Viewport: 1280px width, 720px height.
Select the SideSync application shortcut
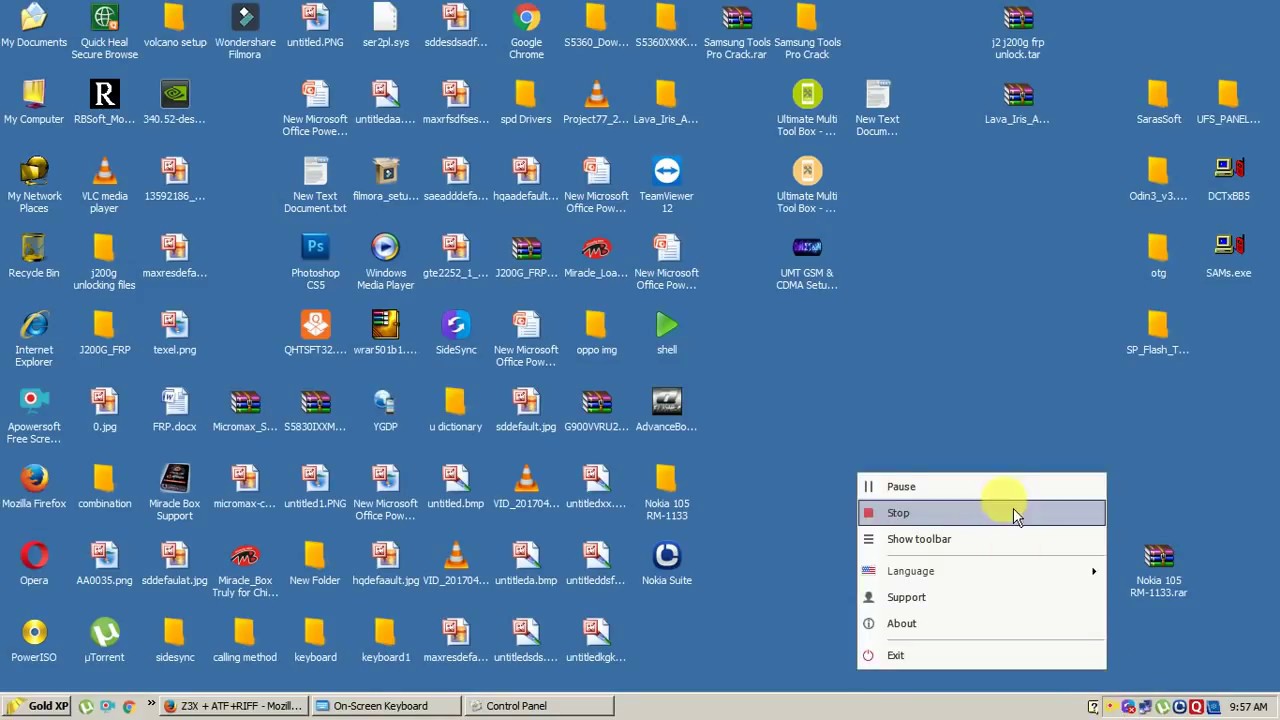(x=456, y=334)
